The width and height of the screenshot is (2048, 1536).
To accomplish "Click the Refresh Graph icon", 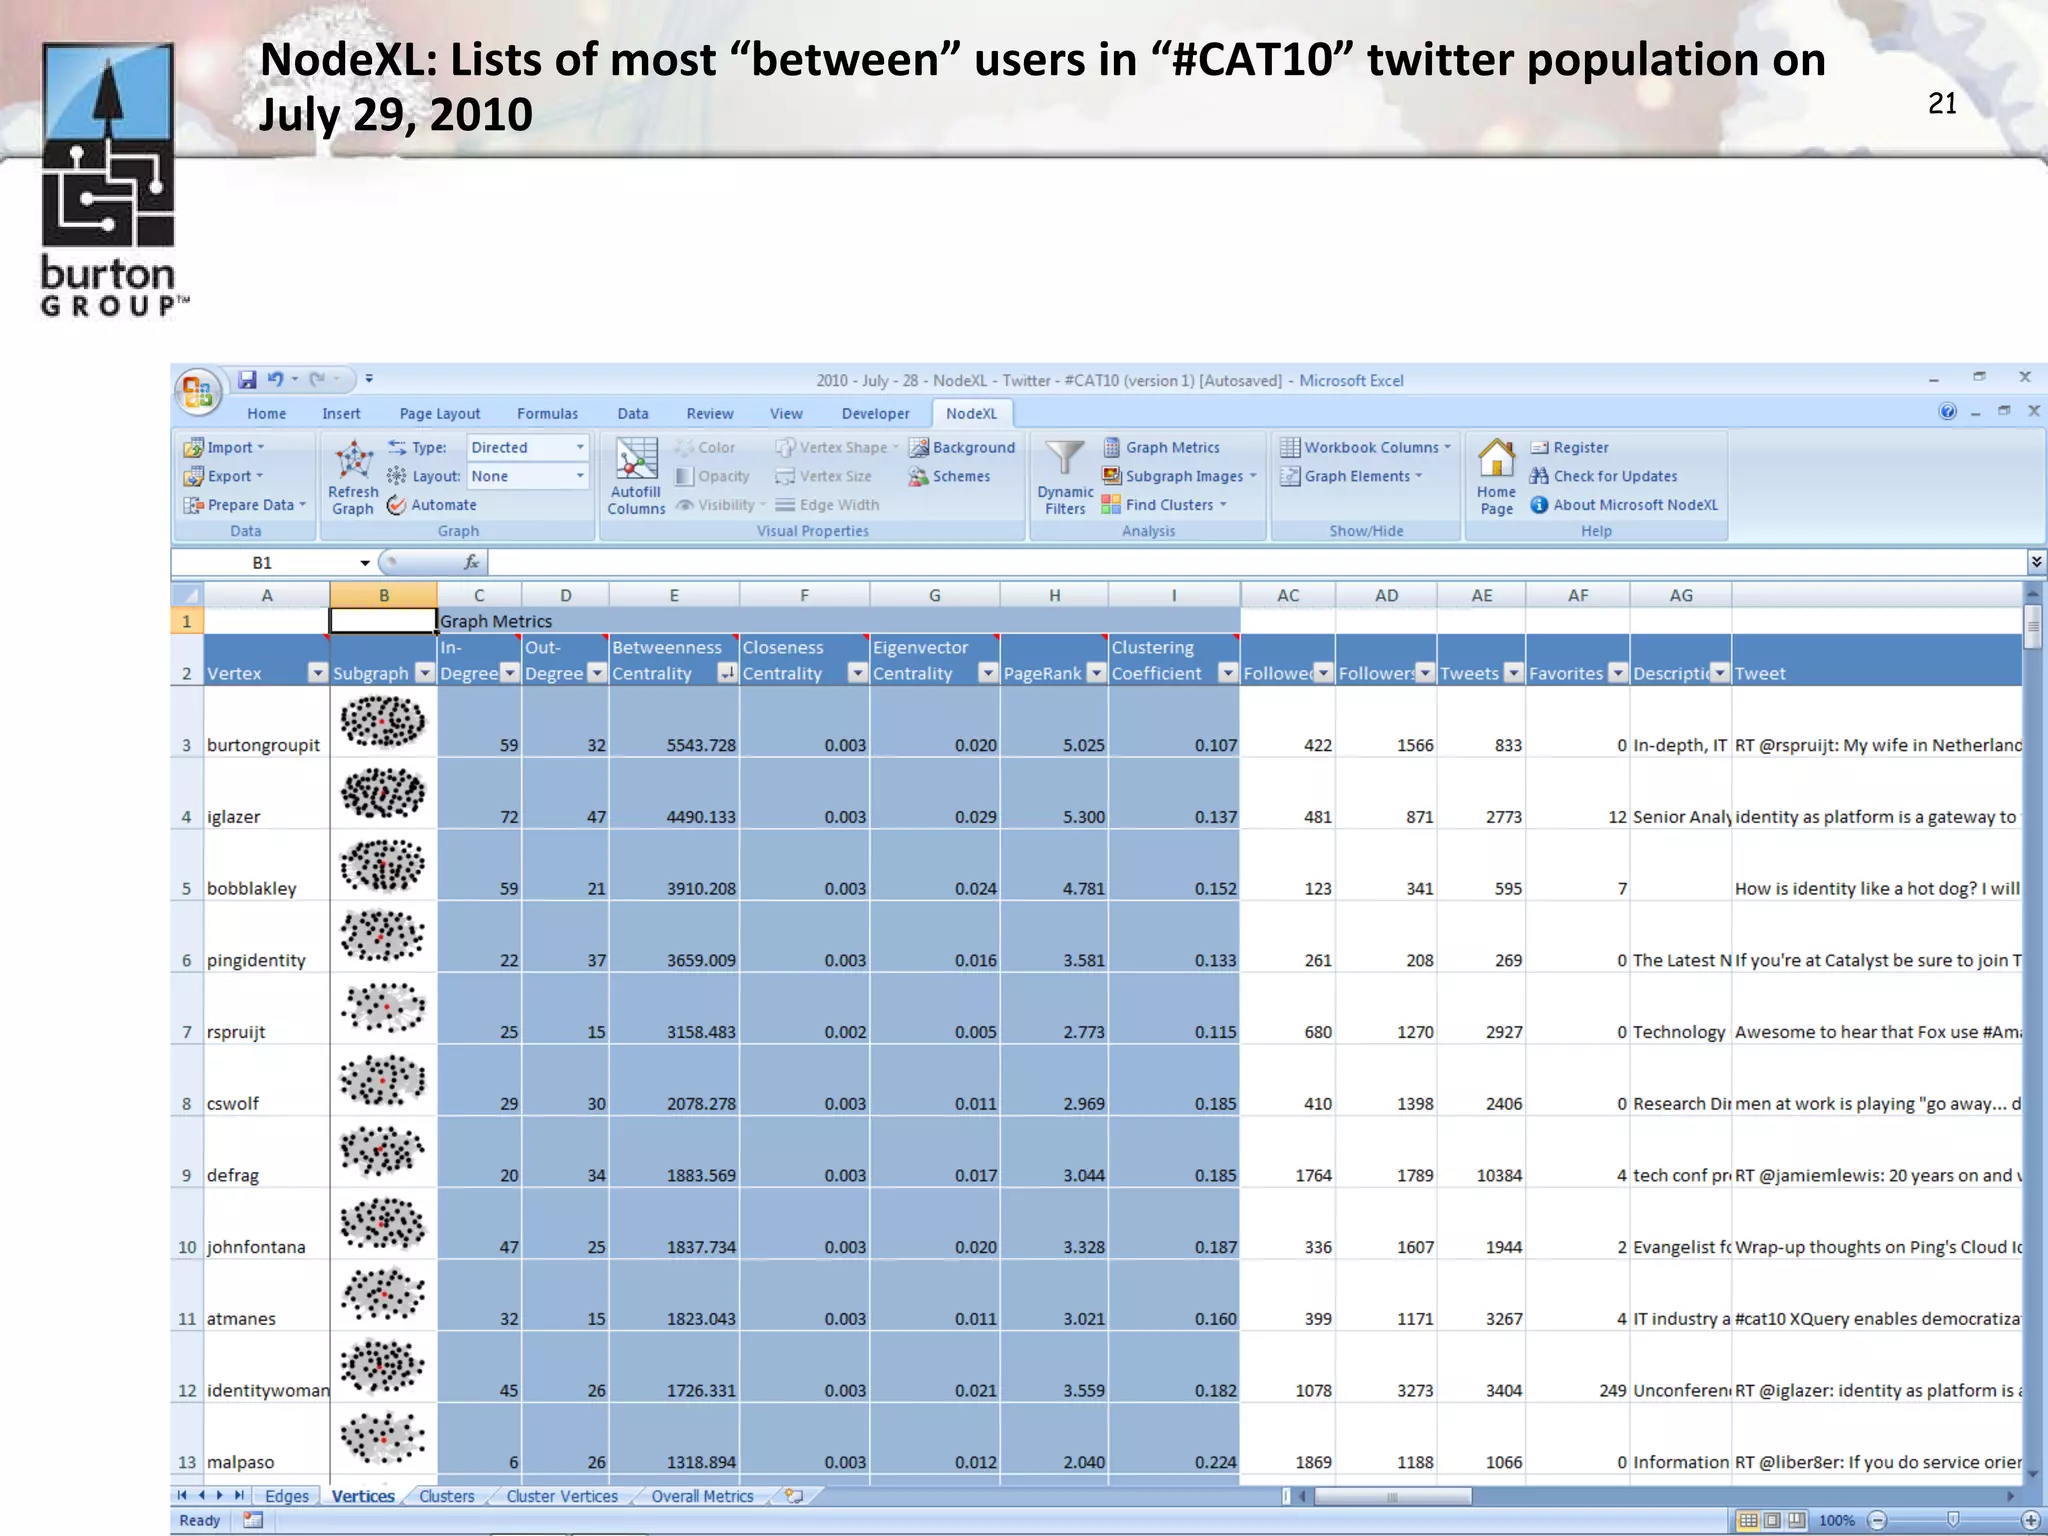I will 354,461.
